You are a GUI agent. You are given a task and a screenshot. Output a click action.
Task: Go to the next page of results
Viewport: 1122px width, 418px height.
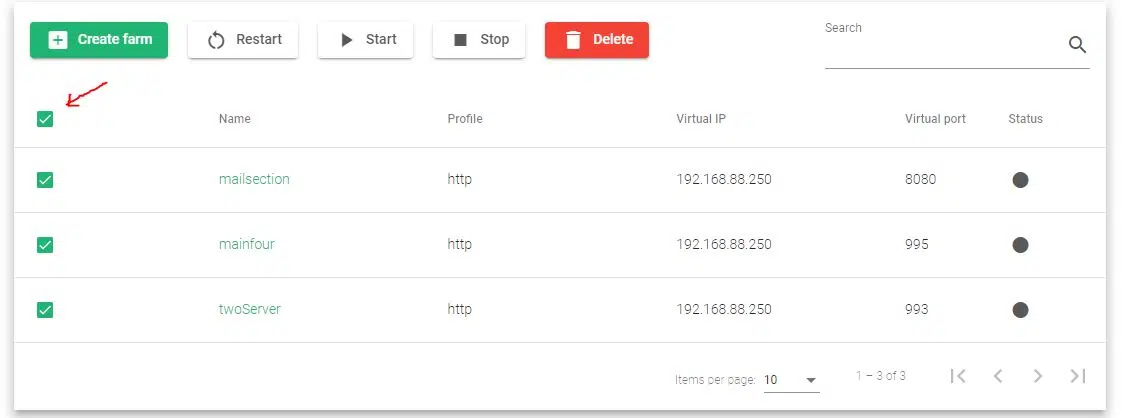(x=1038, y=376)
